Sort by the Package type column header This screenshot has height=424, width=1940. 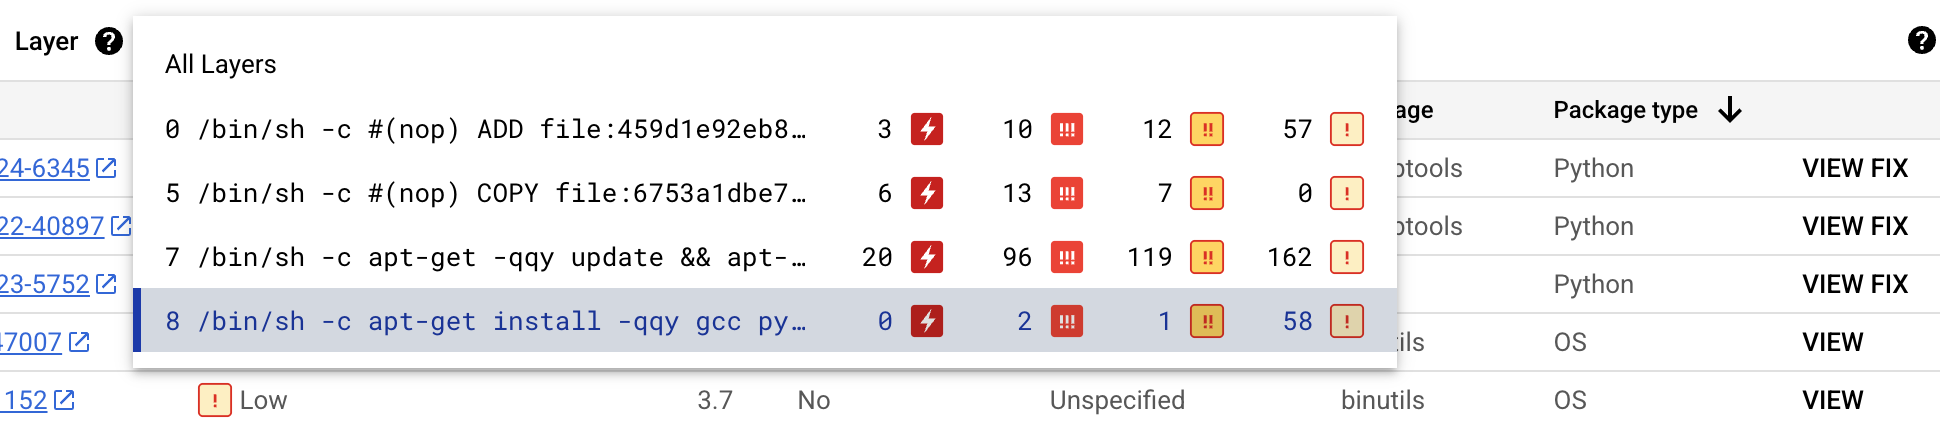click(1625, 110)
